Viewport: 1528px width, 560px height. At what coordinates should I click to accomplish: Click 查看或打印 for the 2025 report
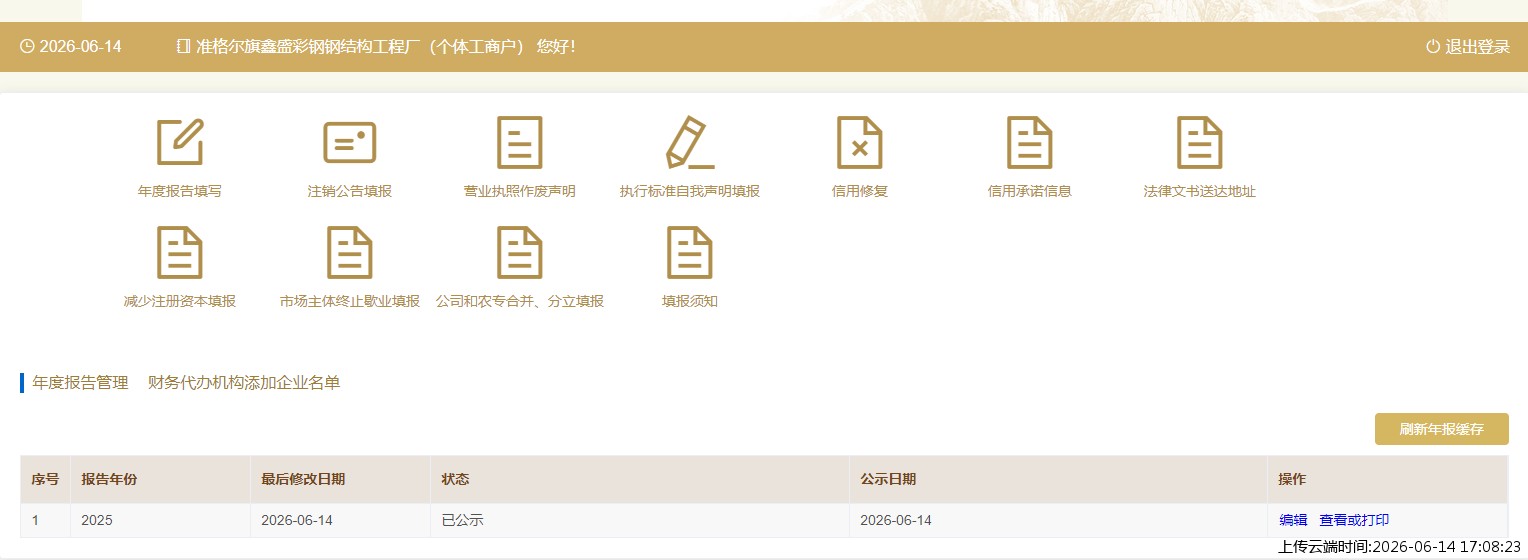tap(1354, 520)
